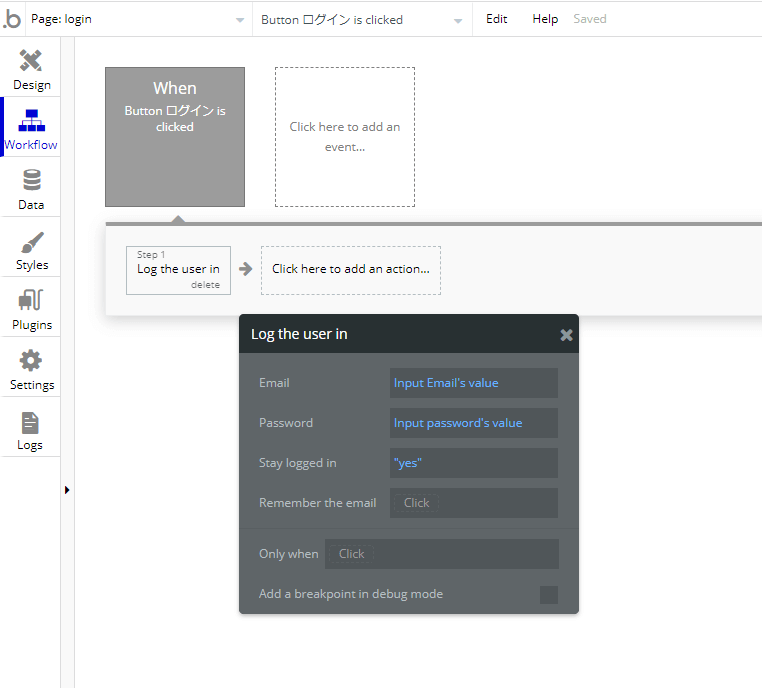Open the Help menu

pyautogui.click(x=545, y=19)
